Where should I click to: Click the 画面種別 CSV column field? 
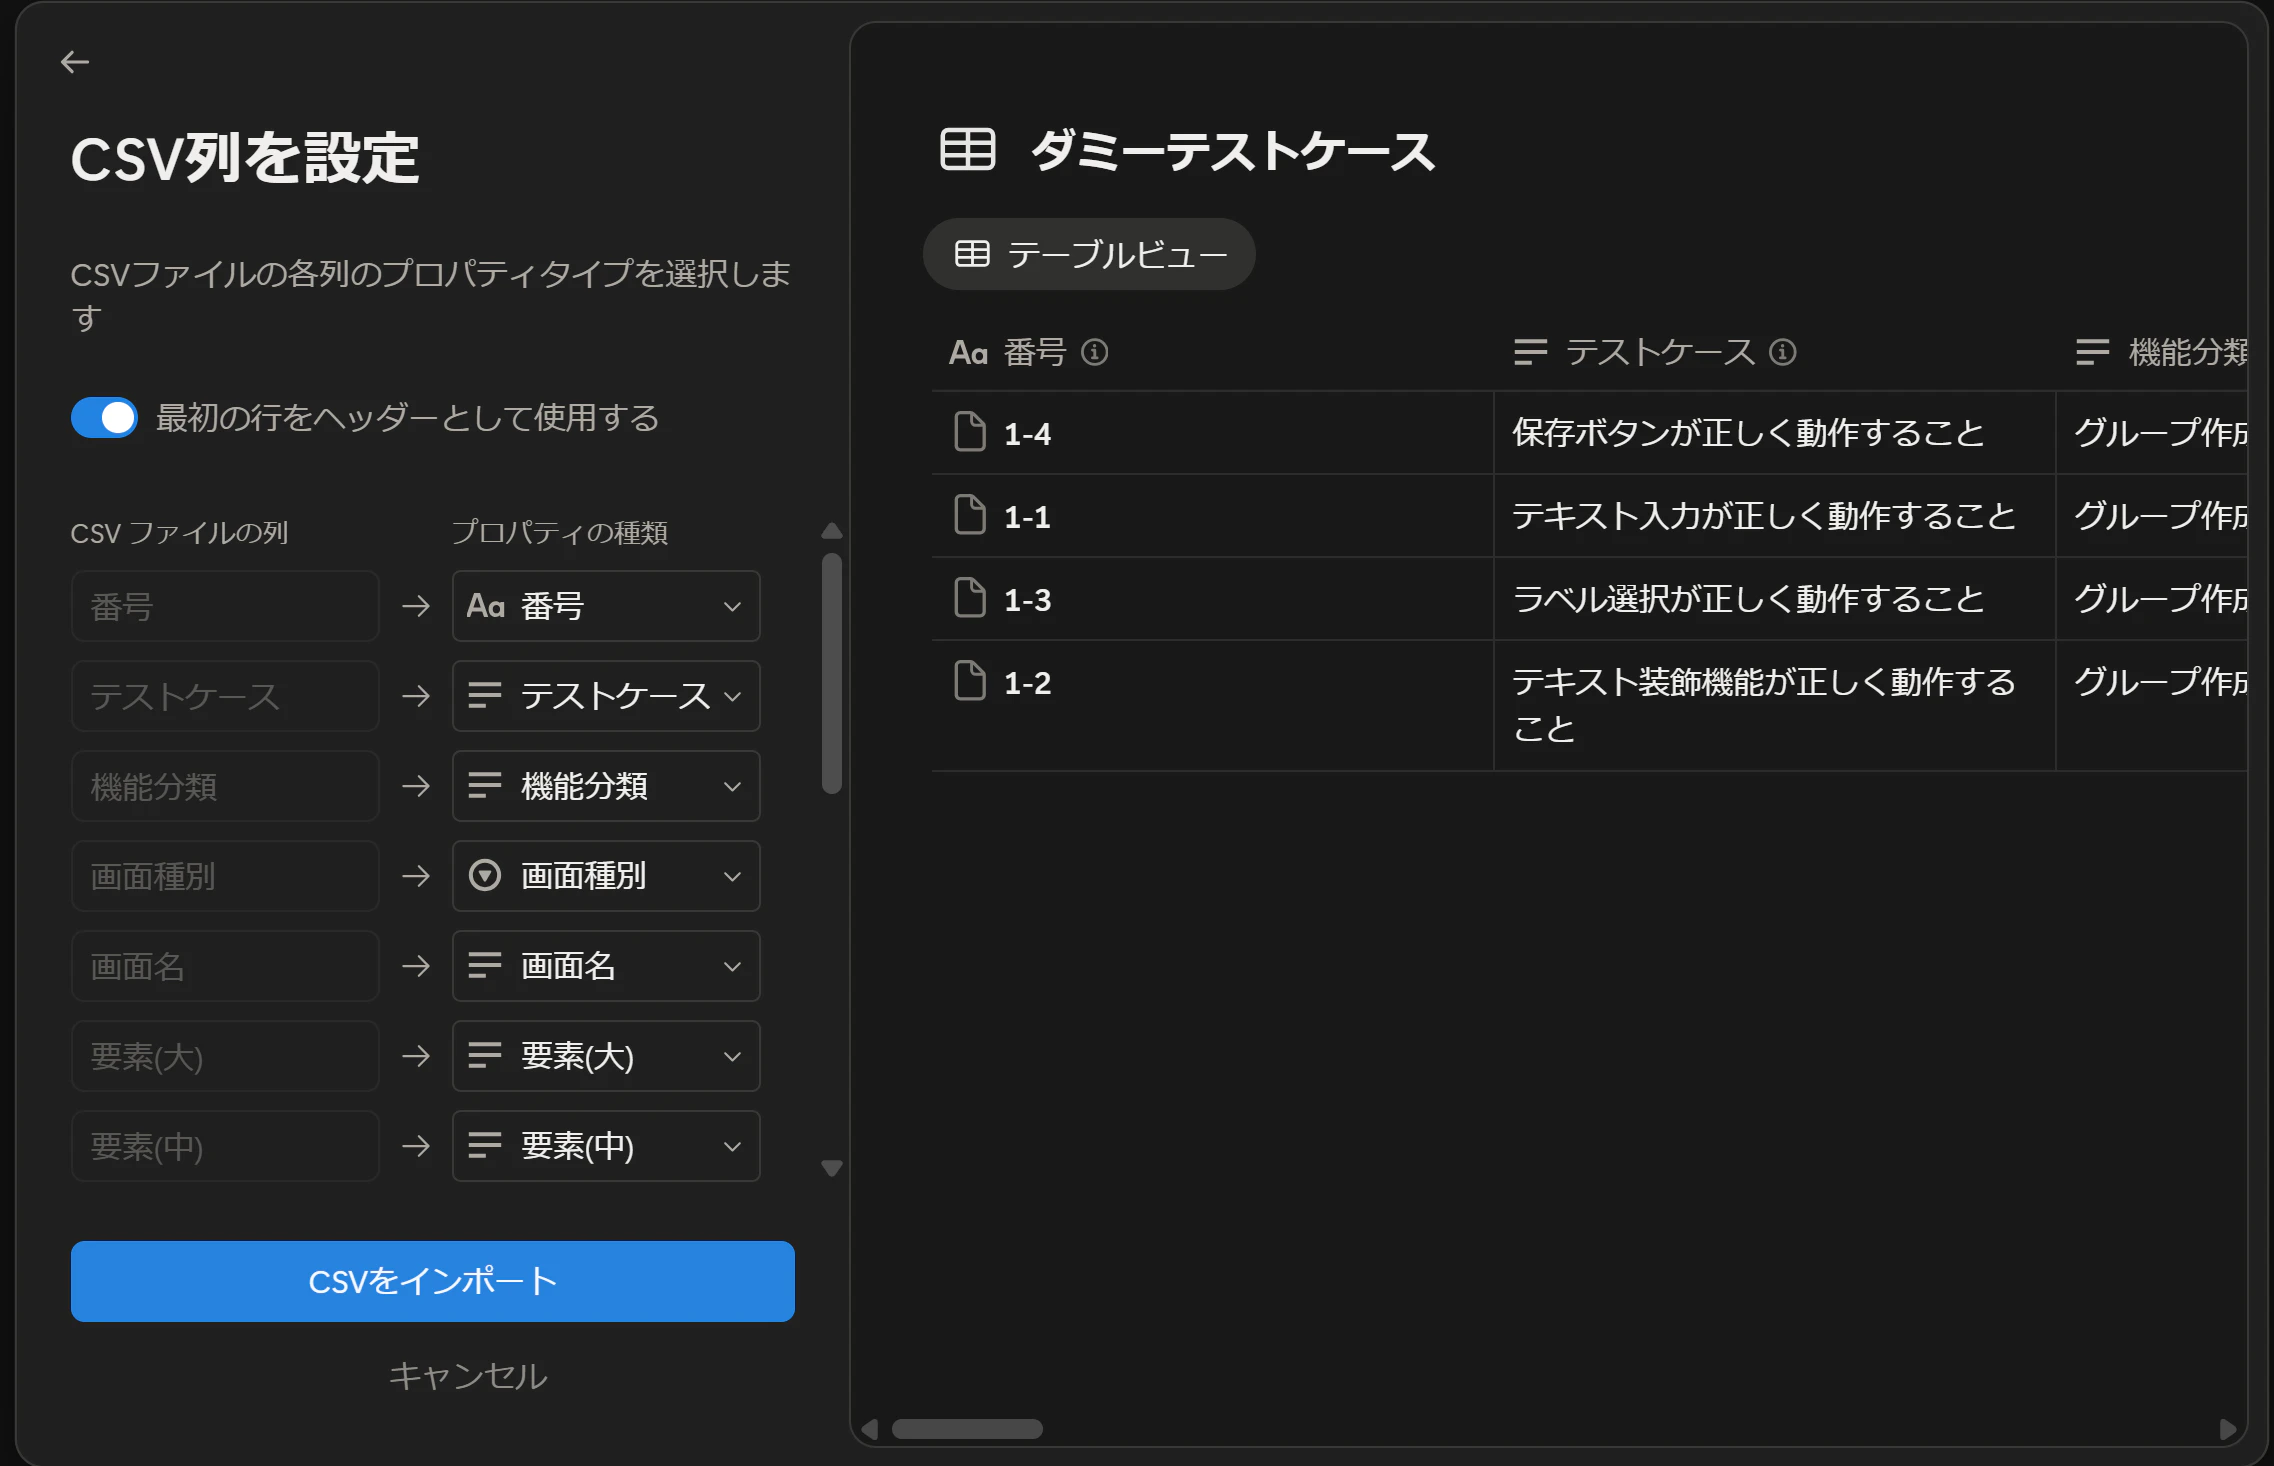click(x=225, y=876)
